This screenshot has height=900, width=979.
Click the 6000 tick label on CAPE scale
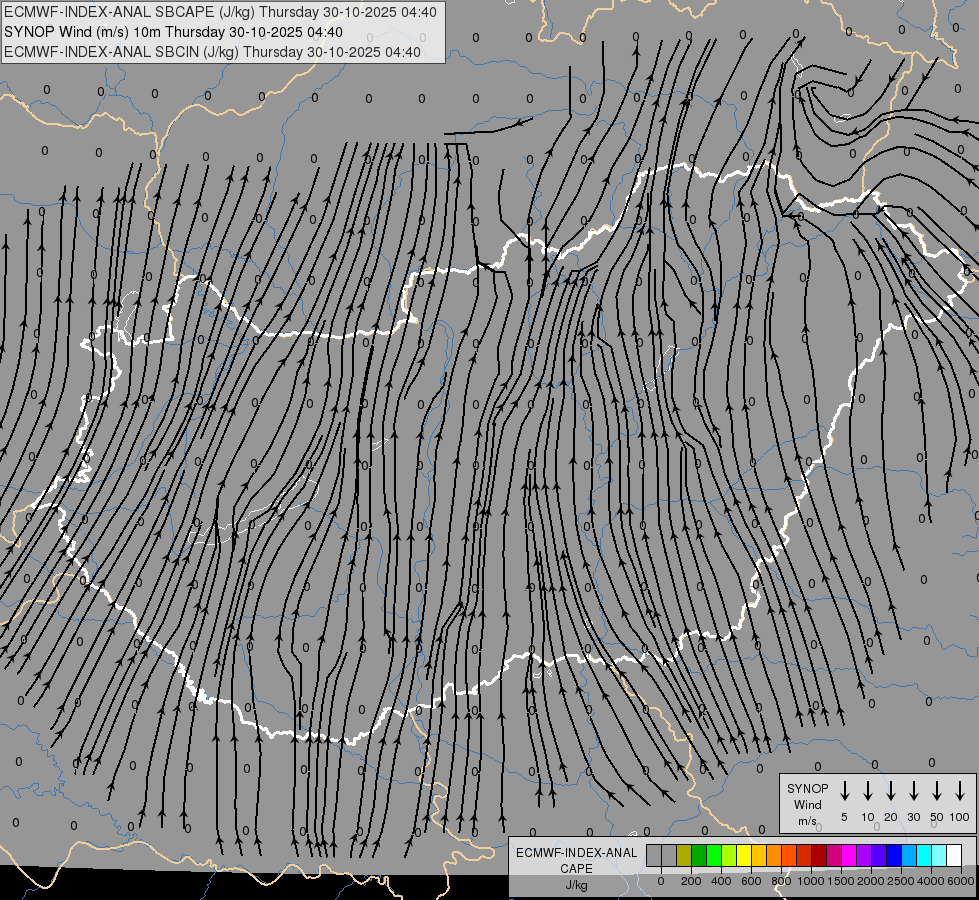point(960,881)
